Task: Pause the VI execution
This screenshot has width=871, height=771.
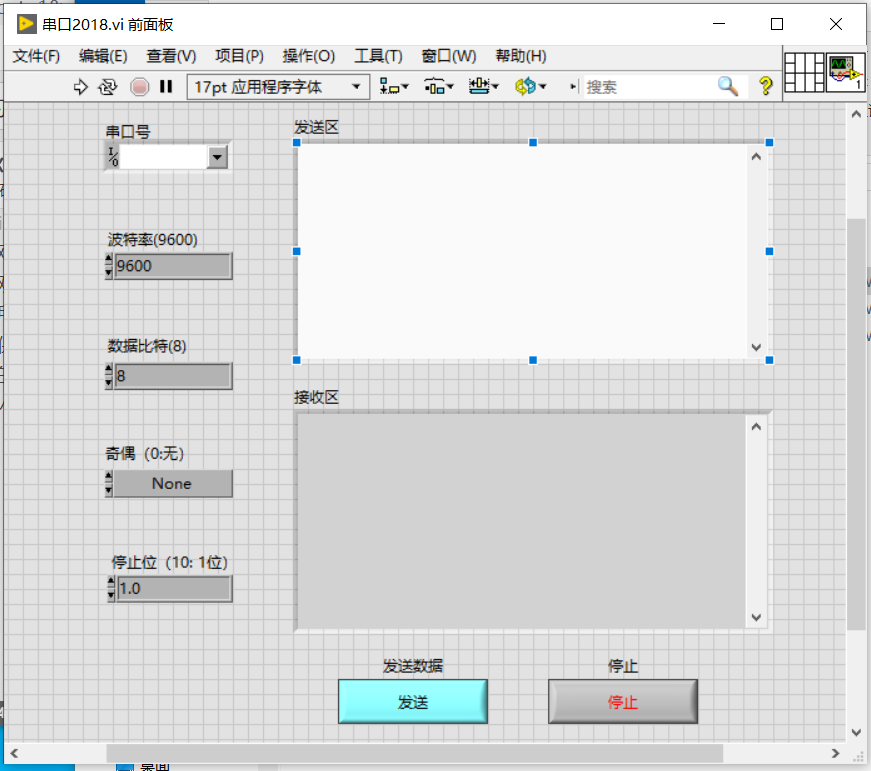Action: click(x=167, y=87)
